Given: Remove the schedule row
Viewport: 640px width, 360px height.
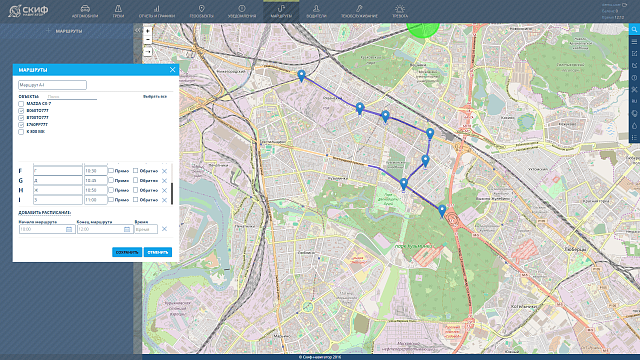Looking at the screenshot, I should [164, 229].
